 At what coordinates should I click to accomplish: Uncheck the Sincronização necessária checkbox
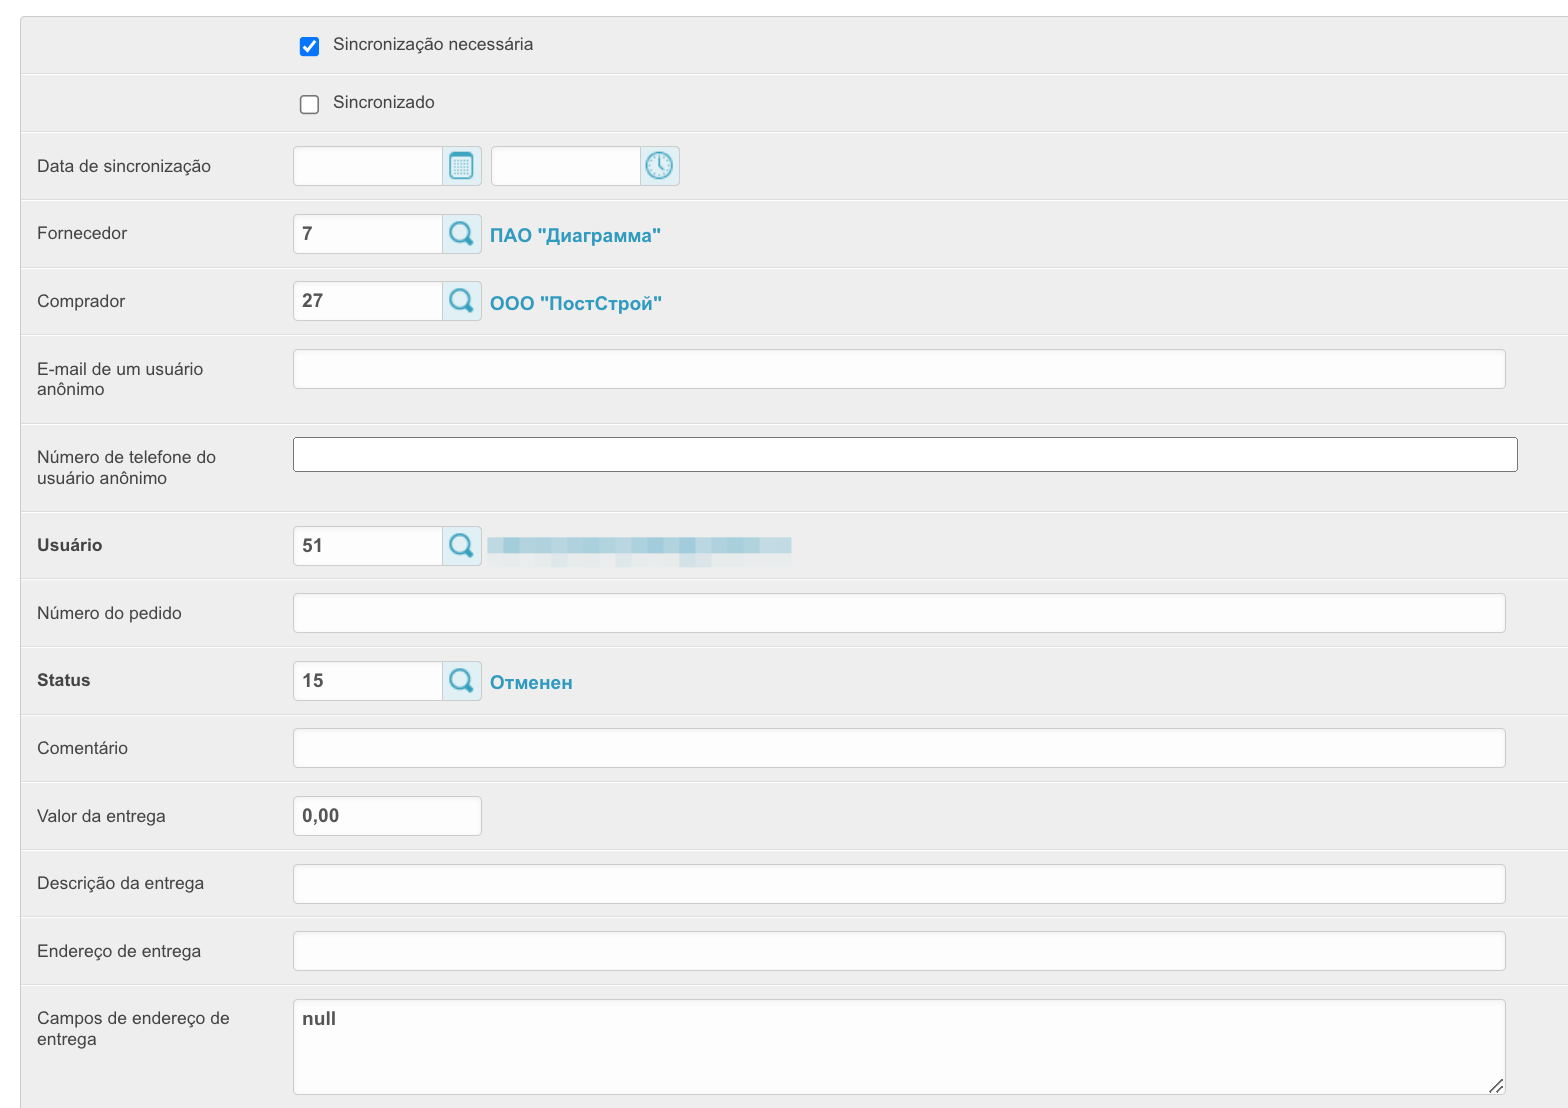(x=310, y=46)
